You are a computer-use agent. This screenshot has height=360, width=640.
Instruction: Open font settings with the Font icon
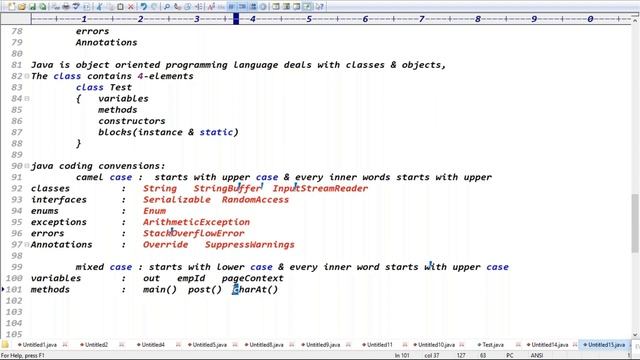point(211,7)
